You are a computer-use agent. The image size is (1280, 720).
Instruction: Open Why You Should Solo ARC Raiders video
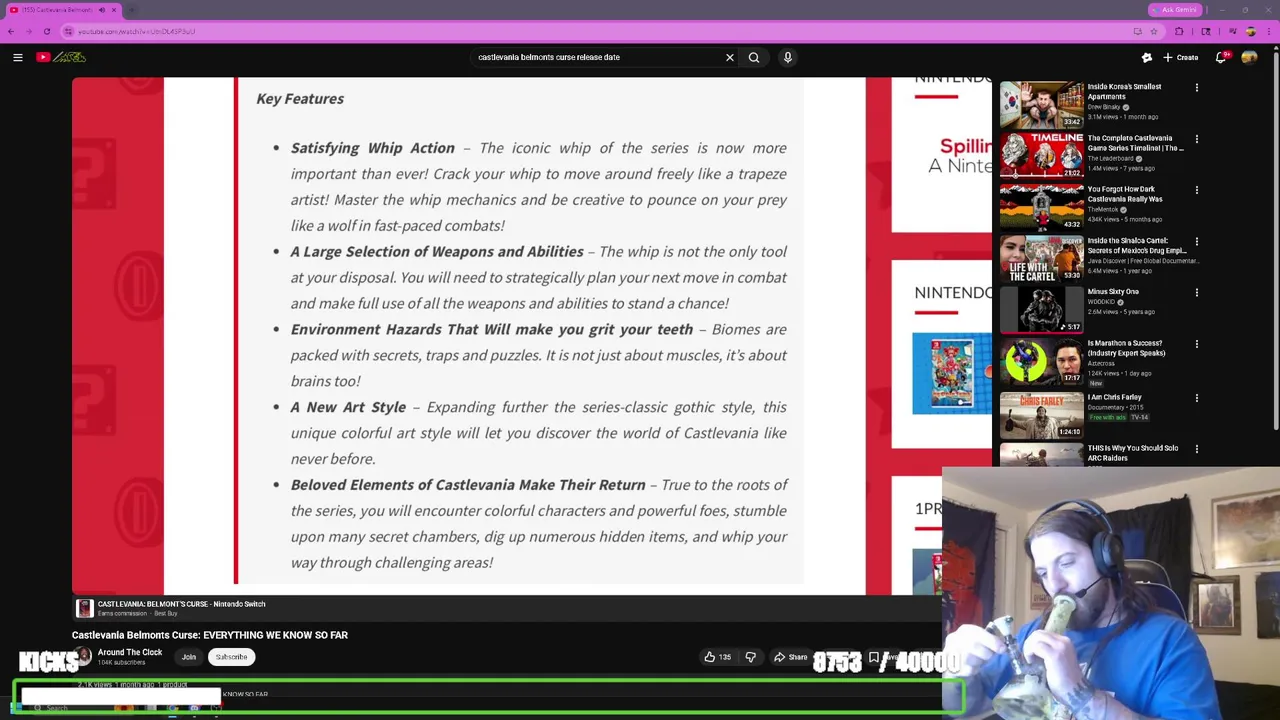1133,453
